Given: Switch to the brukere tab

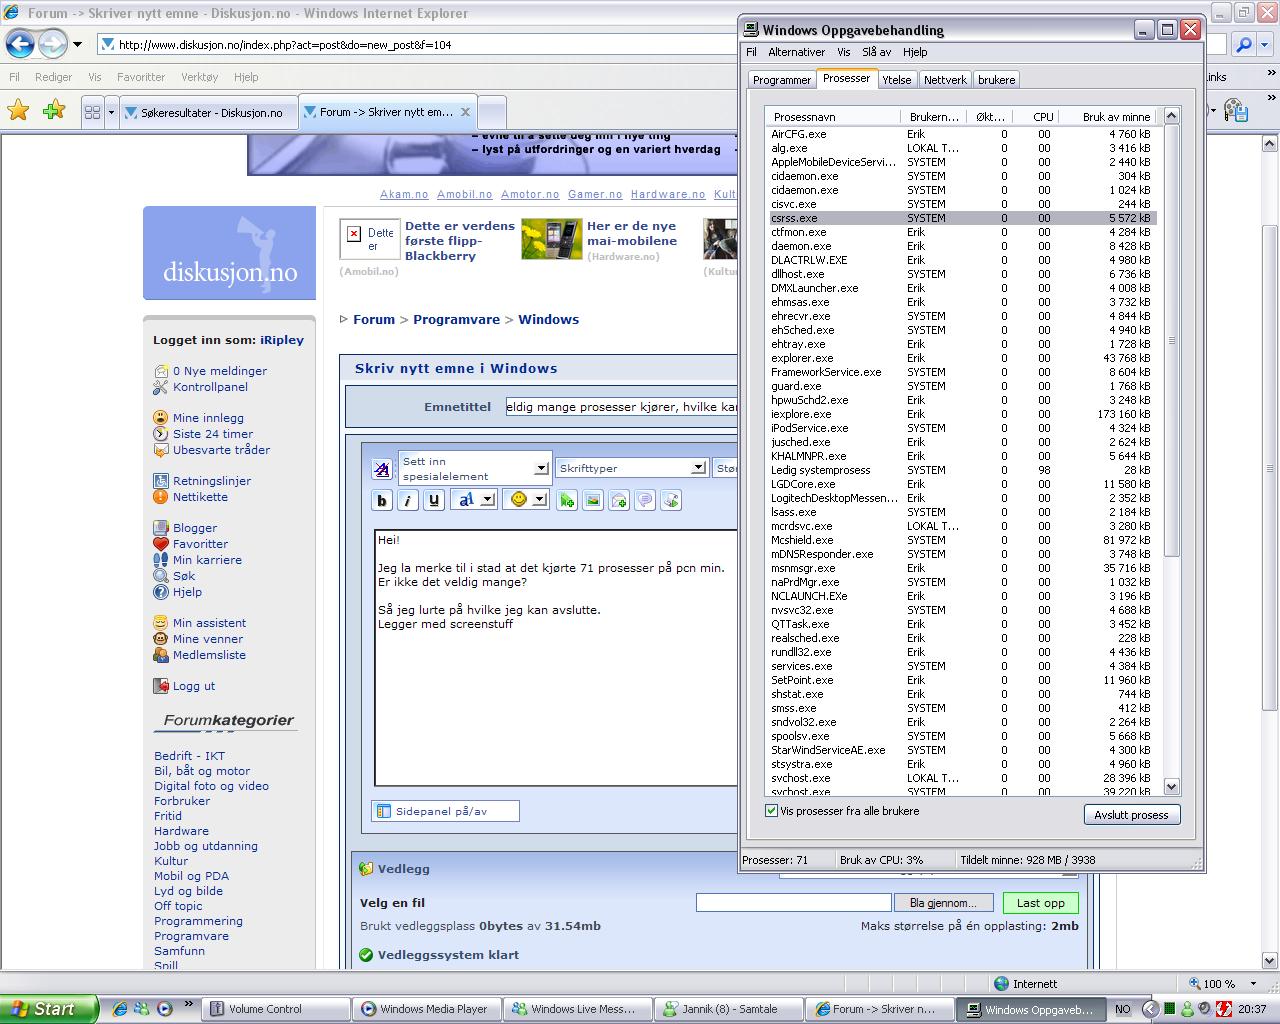Looking at the screenshot, I should [x=997, y=80].
